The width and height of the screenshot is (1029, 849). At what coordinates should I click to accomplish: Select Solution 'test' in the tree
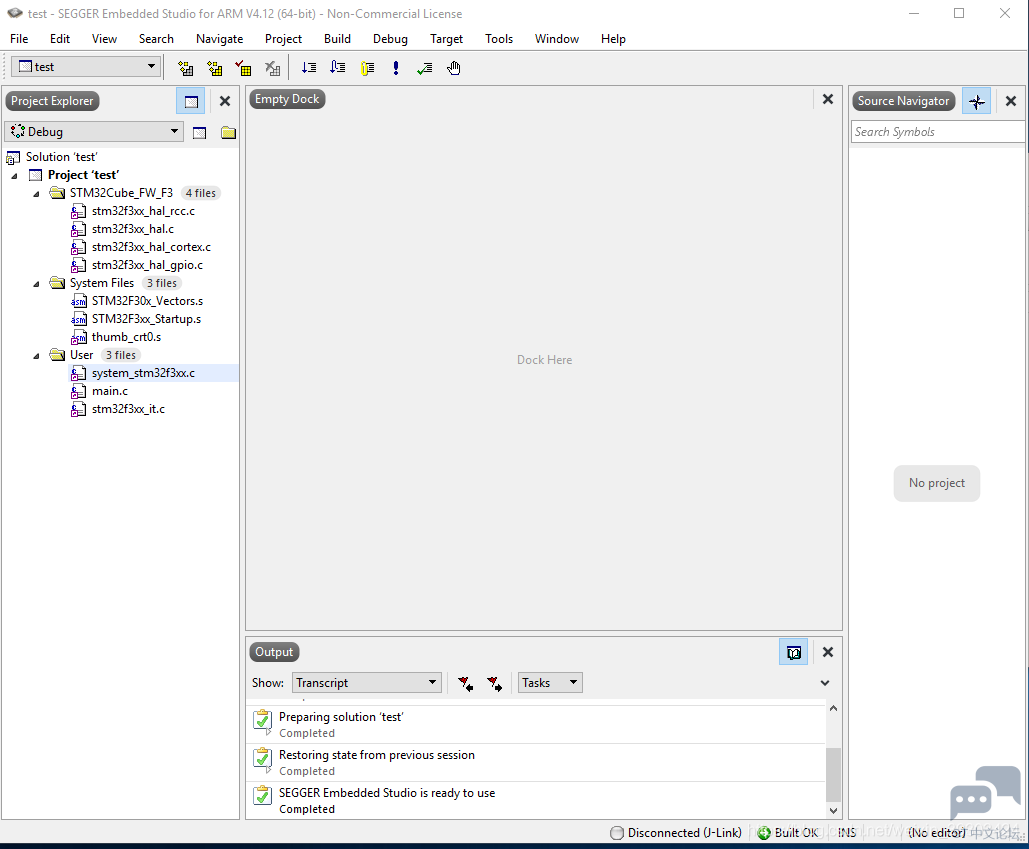point(61,157)
